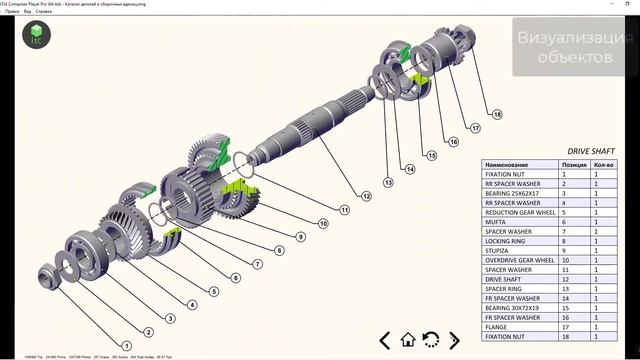
Task: Select callout balloon number 13
Action: coord(388,182)
